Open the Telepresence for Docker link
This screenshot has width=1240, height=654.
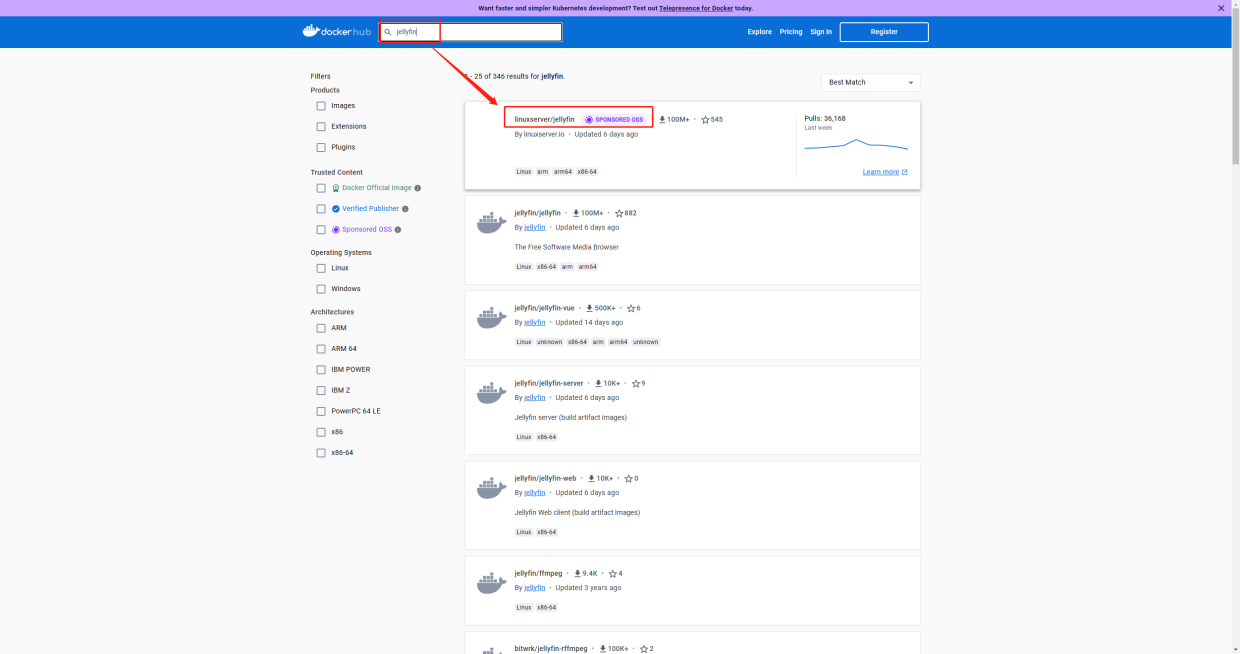[696, 8]
